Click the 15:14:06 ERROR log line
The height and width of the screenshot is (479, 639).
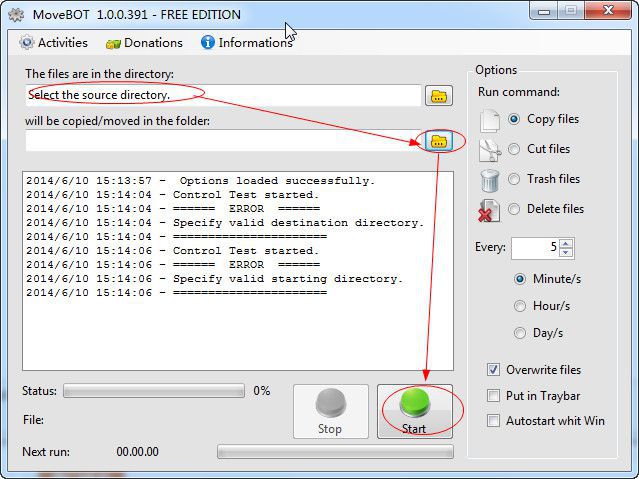(x=173, y=265)
